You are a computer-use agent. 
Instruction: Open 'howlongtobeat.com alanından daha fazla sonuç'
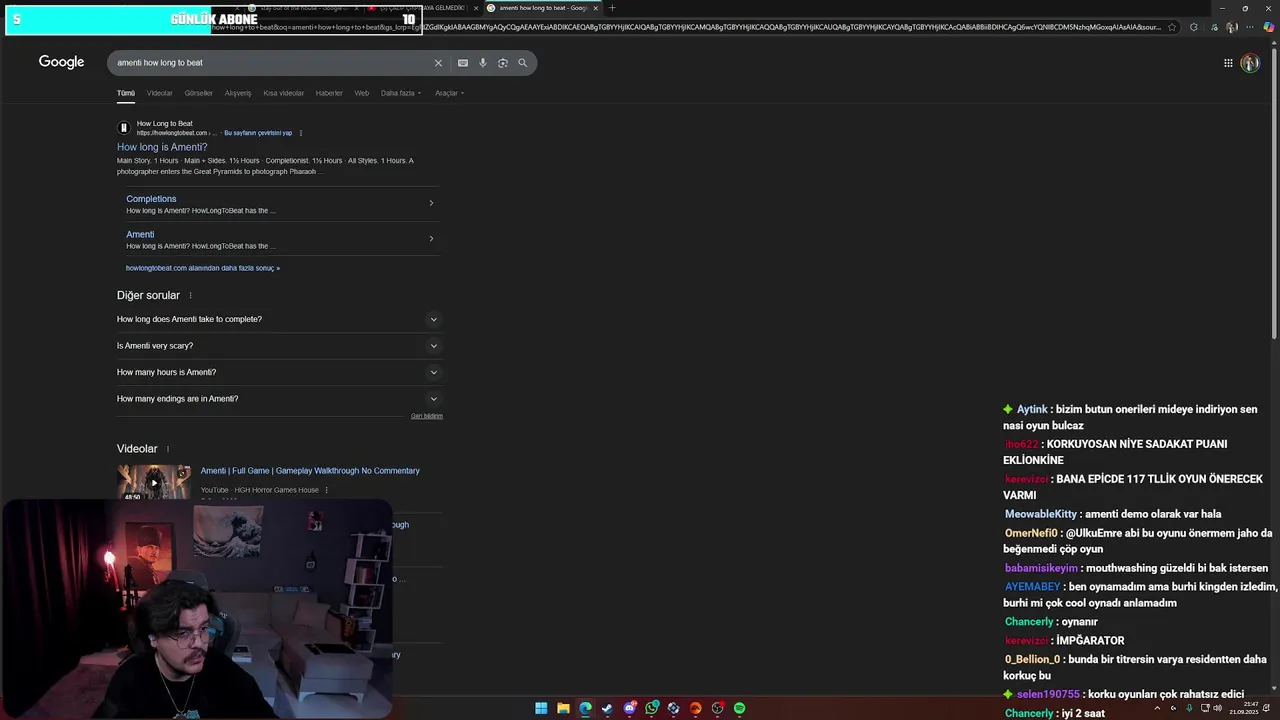click(x=203, y=268)
